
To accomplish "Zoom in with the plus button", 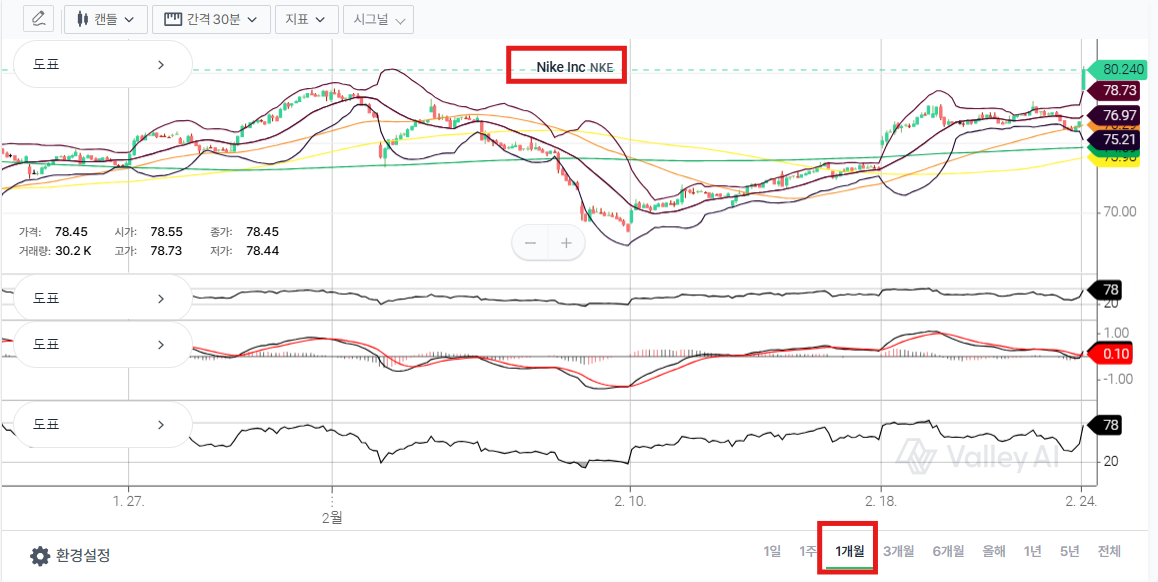I will 566,243.
